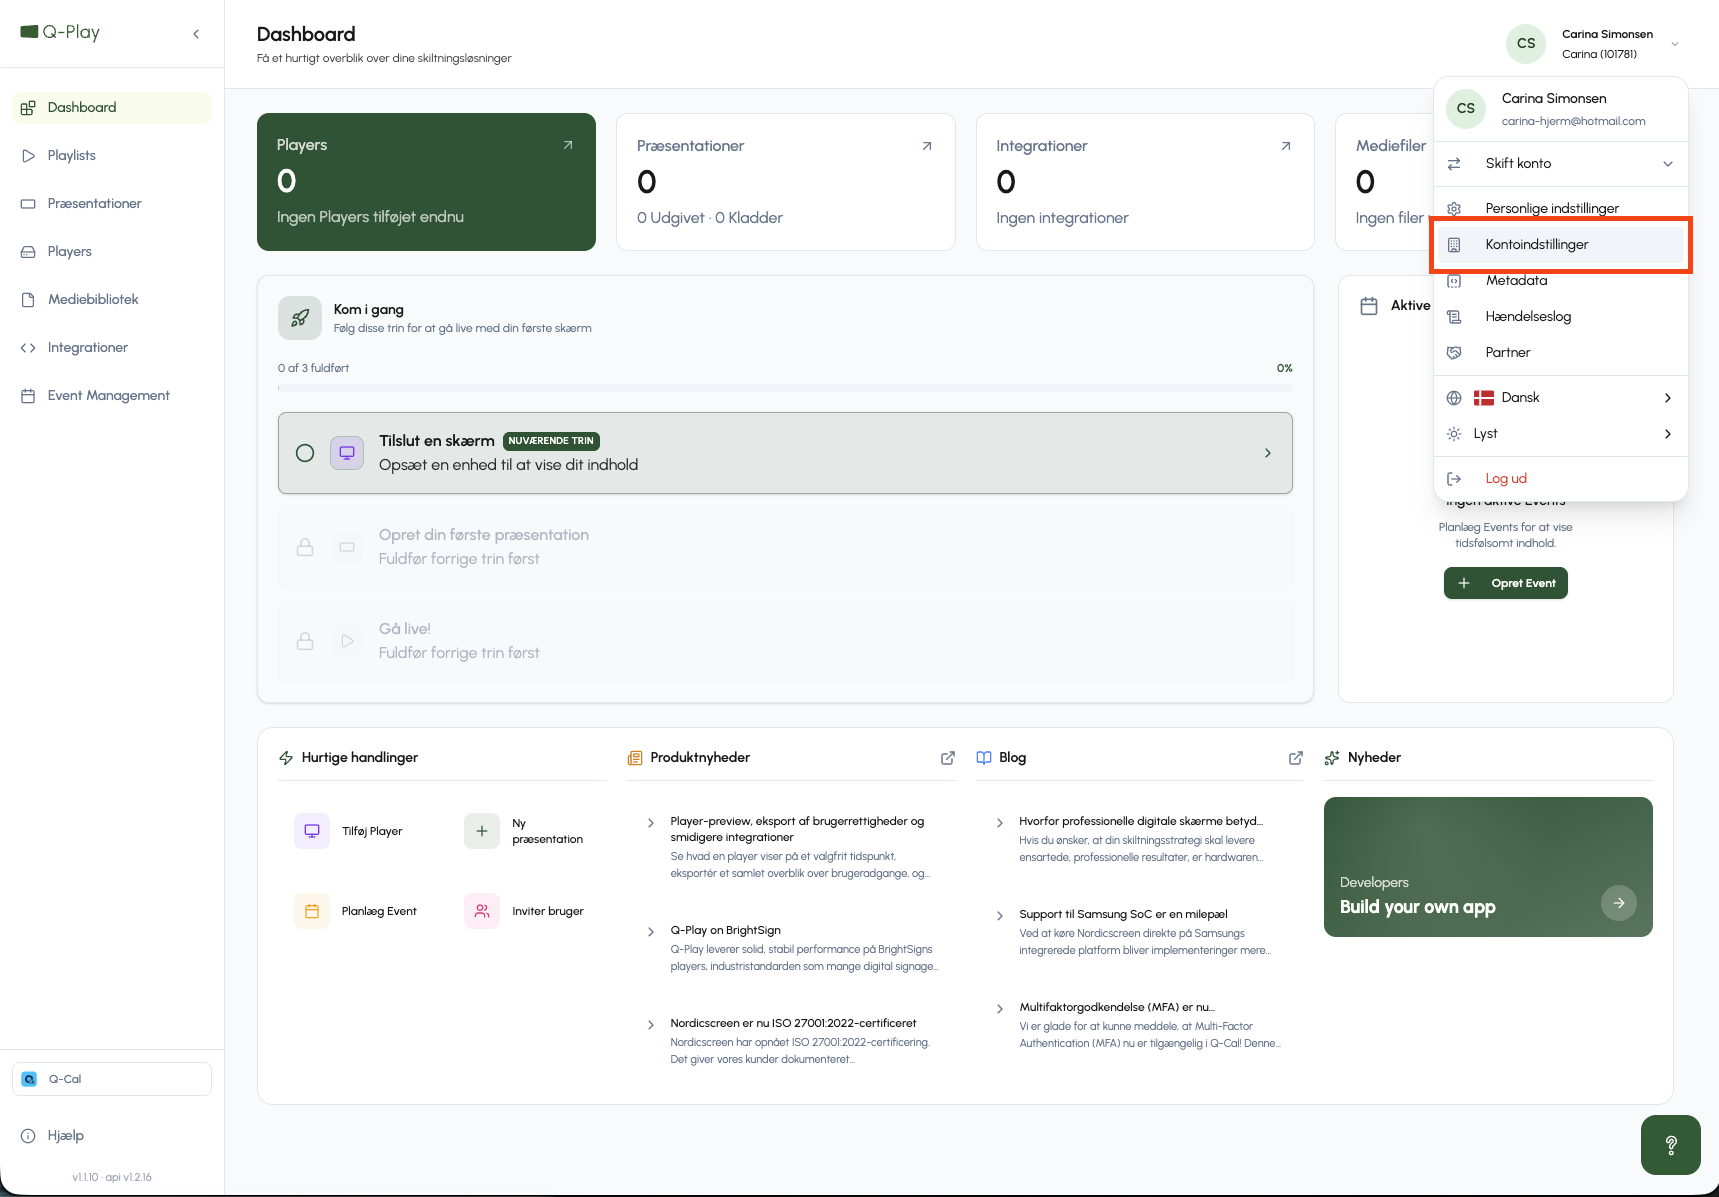Open Dashboard in the sidebar
Viewport: 1719px width, 1197px height.
112,107
